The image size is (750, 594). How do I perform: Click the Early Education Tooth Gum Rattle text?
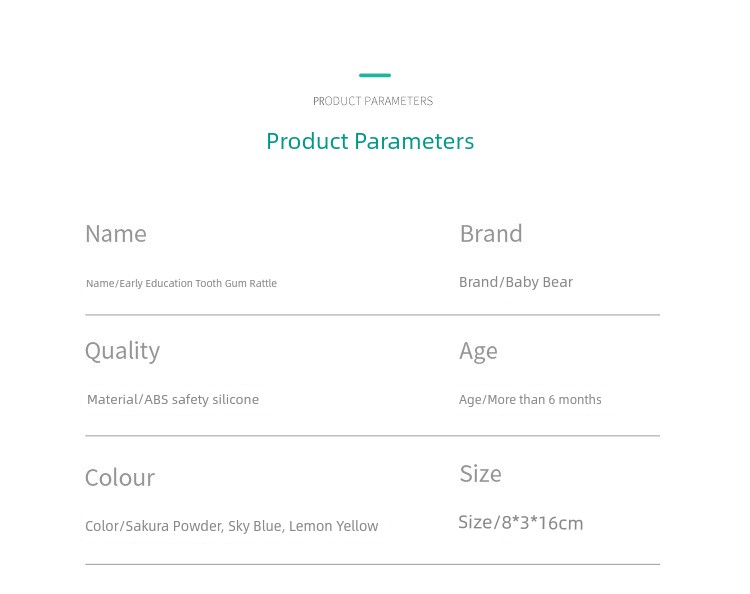click(198, 283)
